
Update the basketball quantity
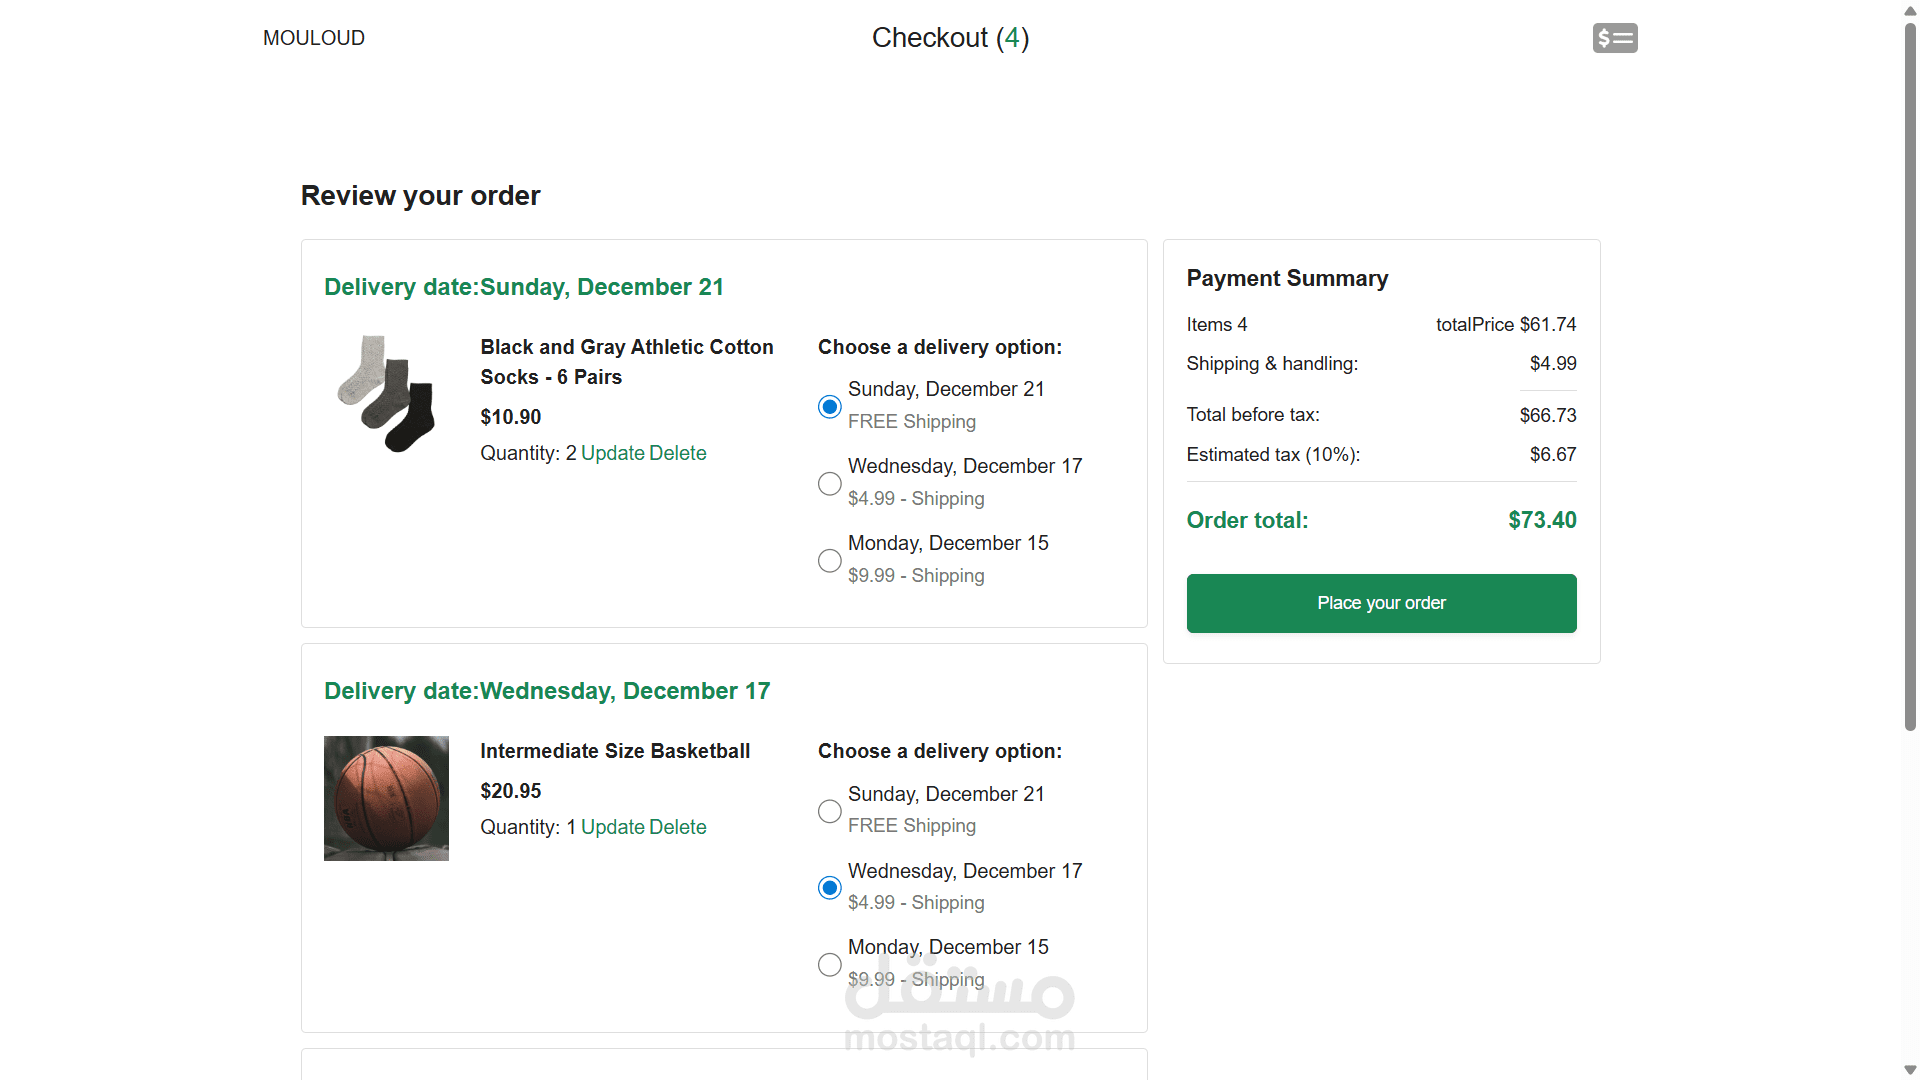(612, 827)
